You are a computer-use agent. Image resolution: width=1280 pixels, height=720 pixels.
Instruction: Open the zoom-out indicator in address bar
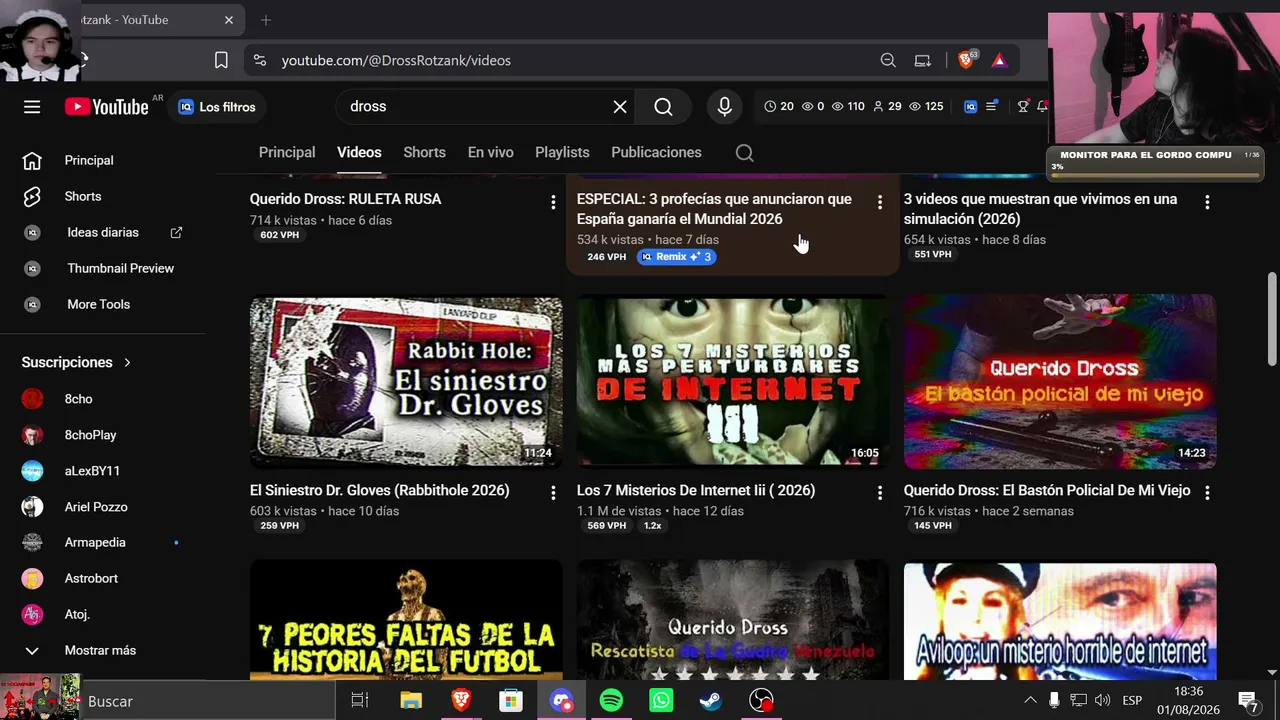pos(888,60)
